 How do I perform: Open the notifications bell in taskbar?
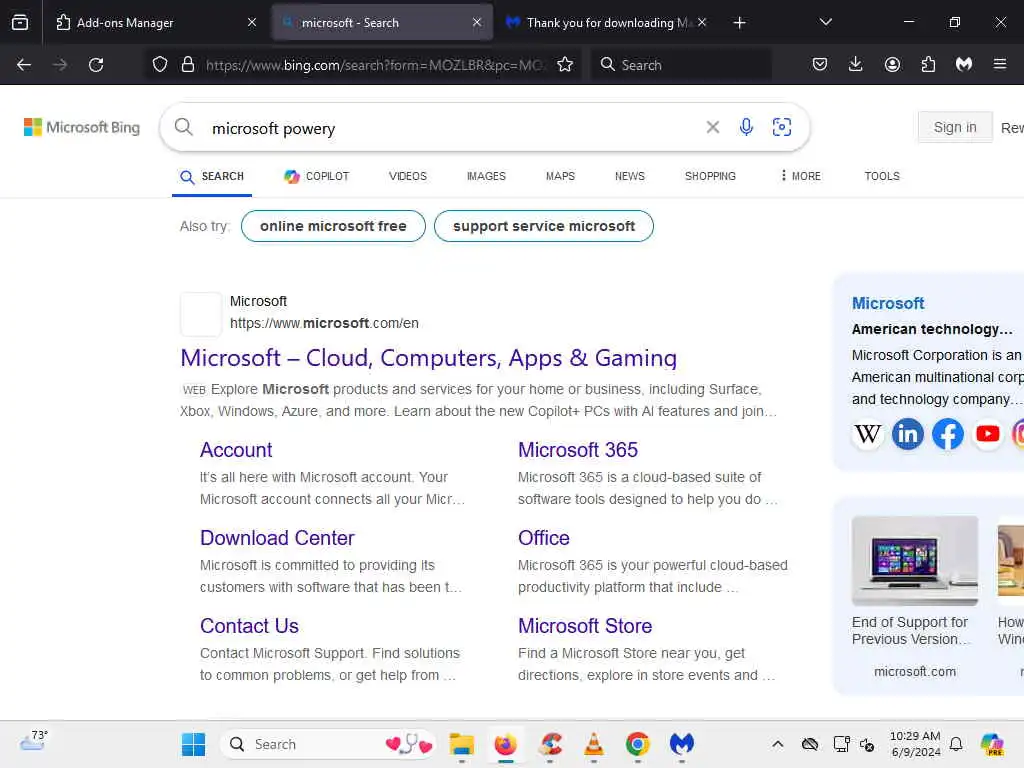coord(955,744)
